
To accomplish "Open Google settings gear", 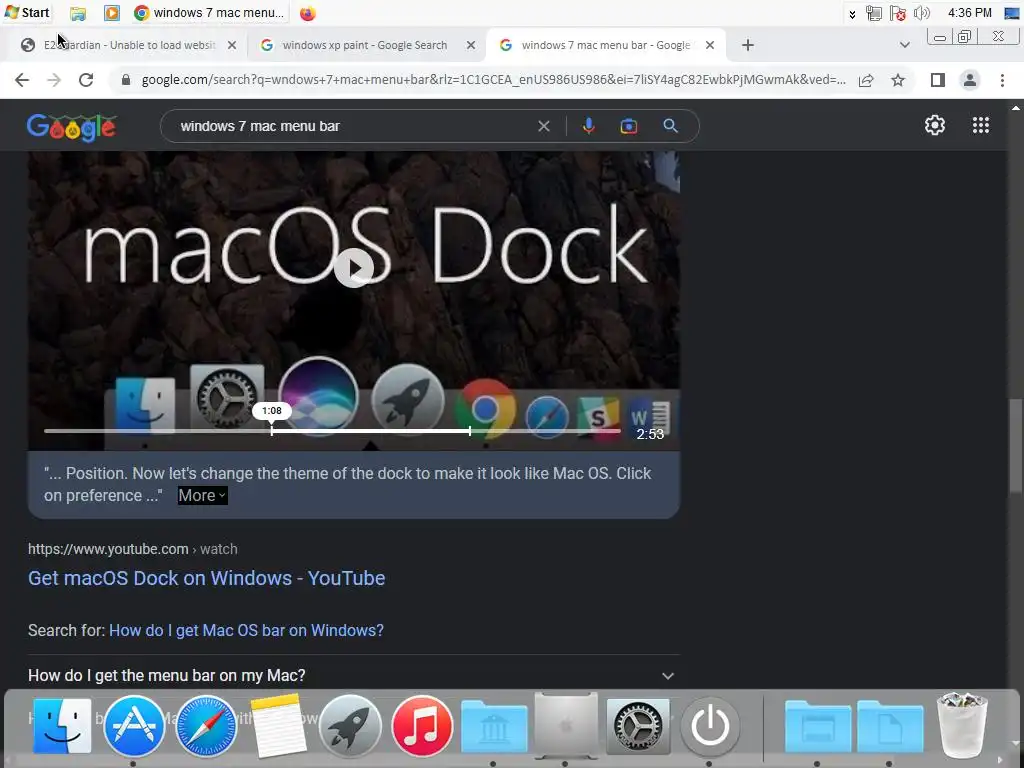I will [x=935, y=125].
